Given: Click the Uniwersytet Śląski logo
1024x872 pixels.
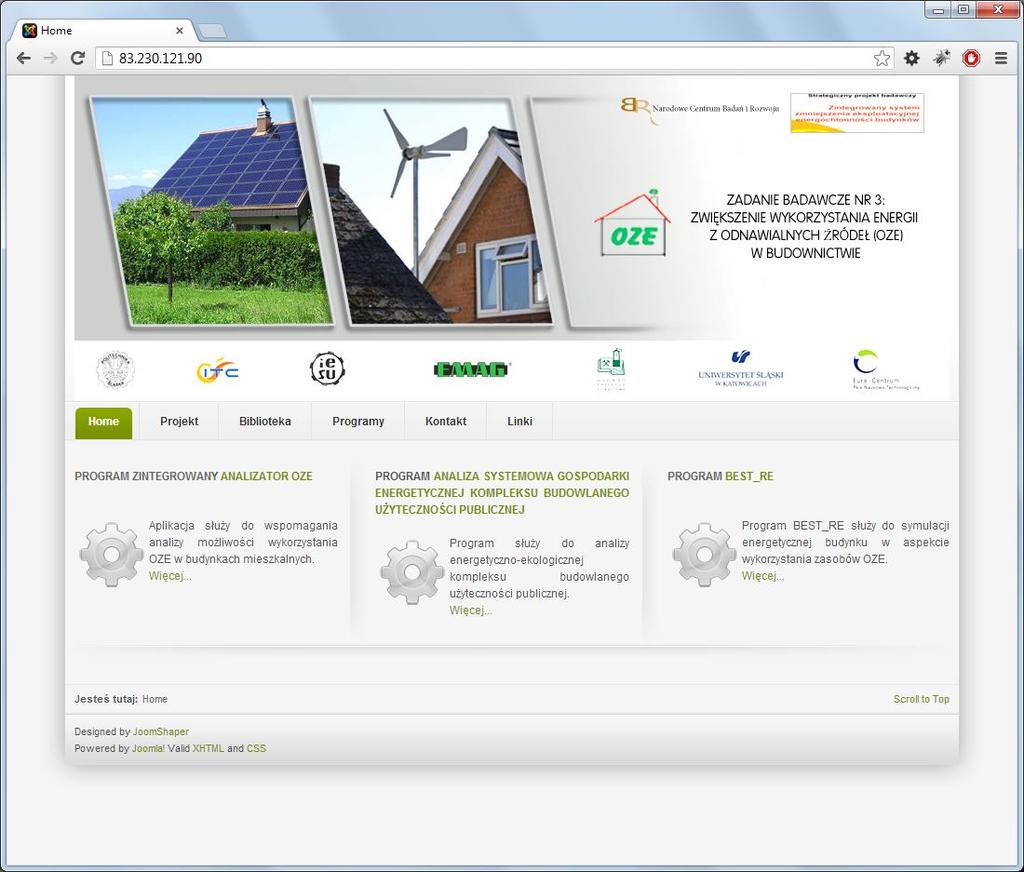Looking at the screenshot, I should click(x=740, y=369).
